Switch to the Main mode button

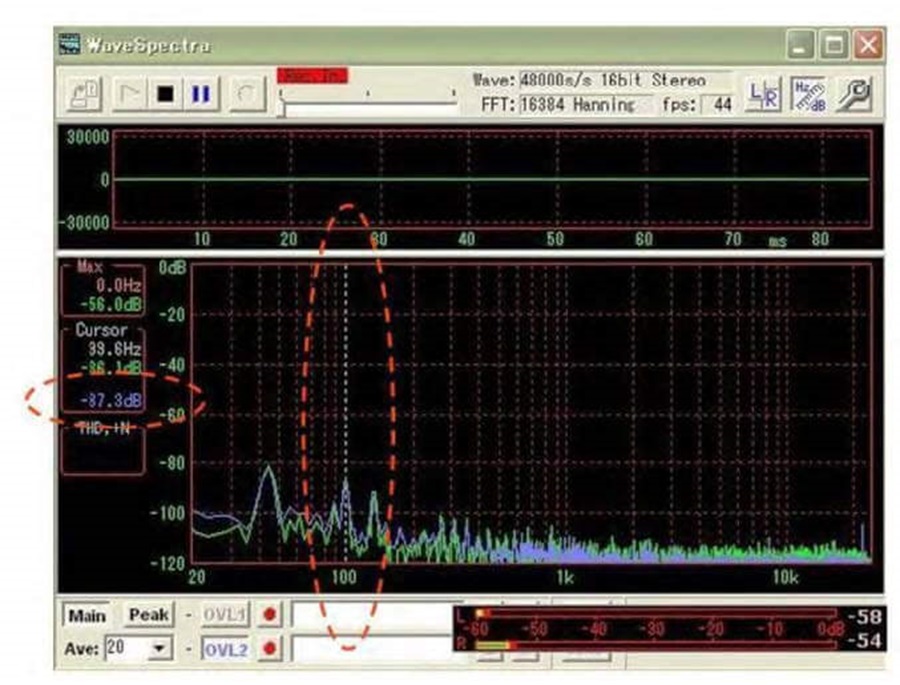87,616
